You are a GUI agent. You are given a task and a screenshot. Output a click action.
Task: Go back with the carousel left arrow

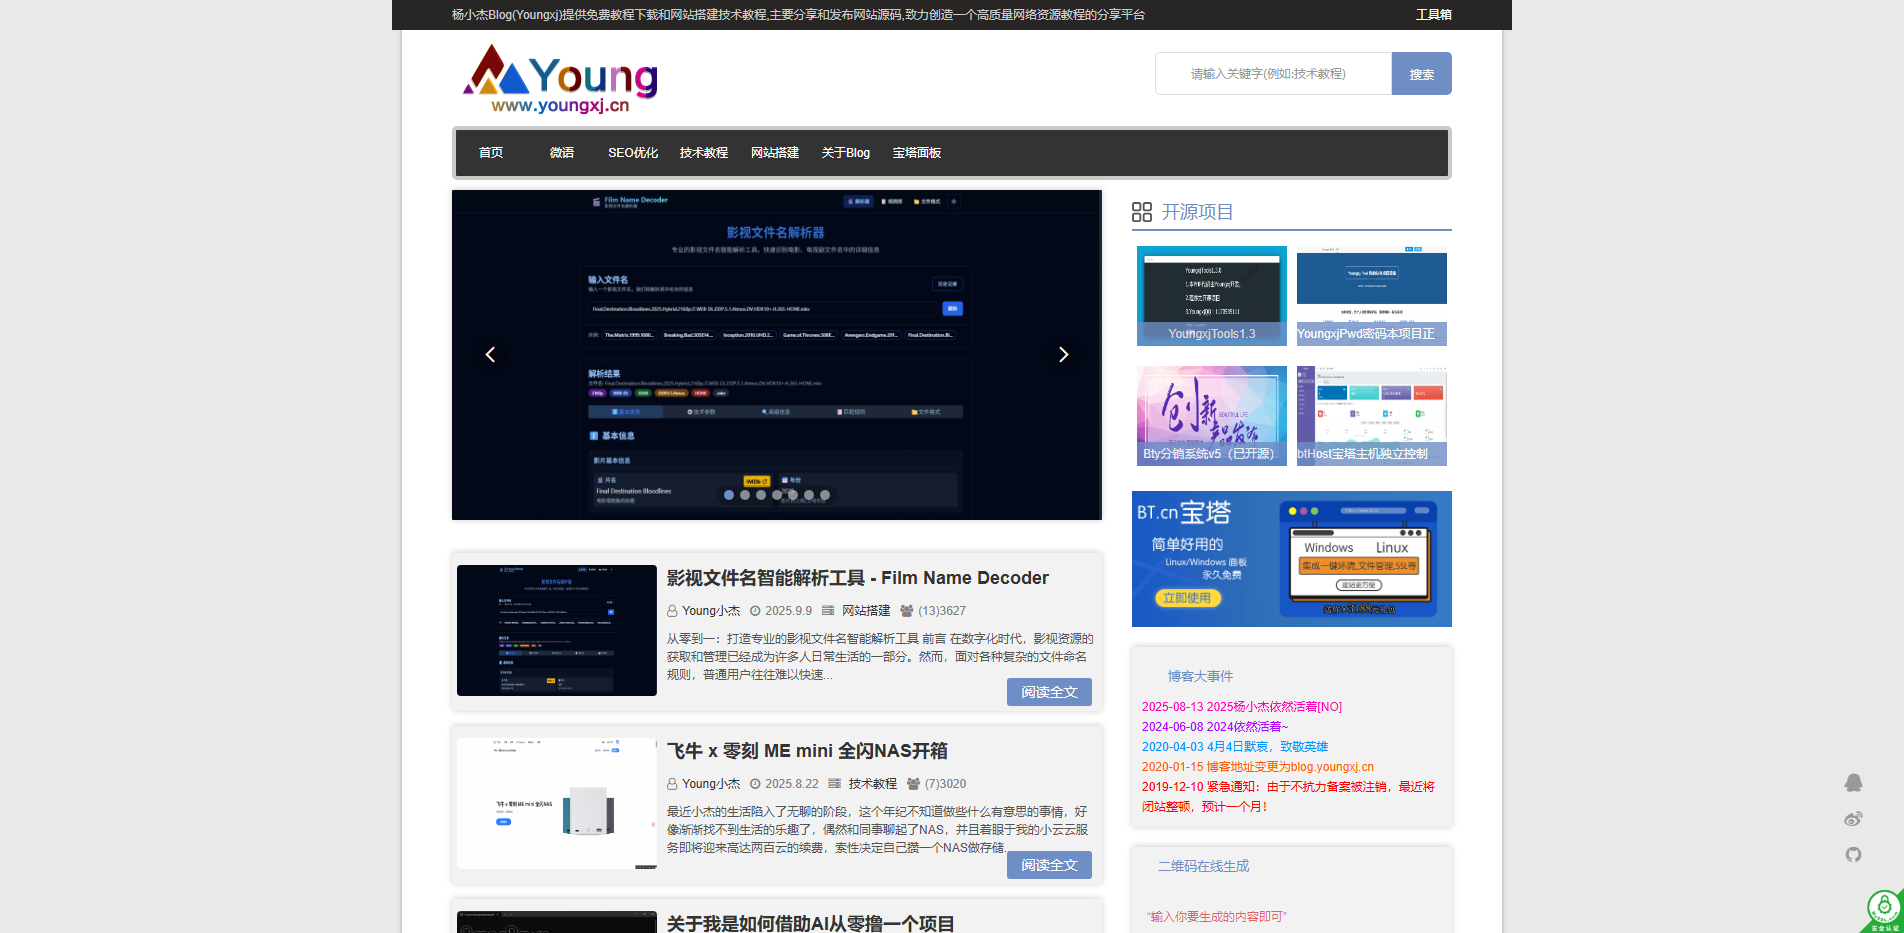coord(490,354)
